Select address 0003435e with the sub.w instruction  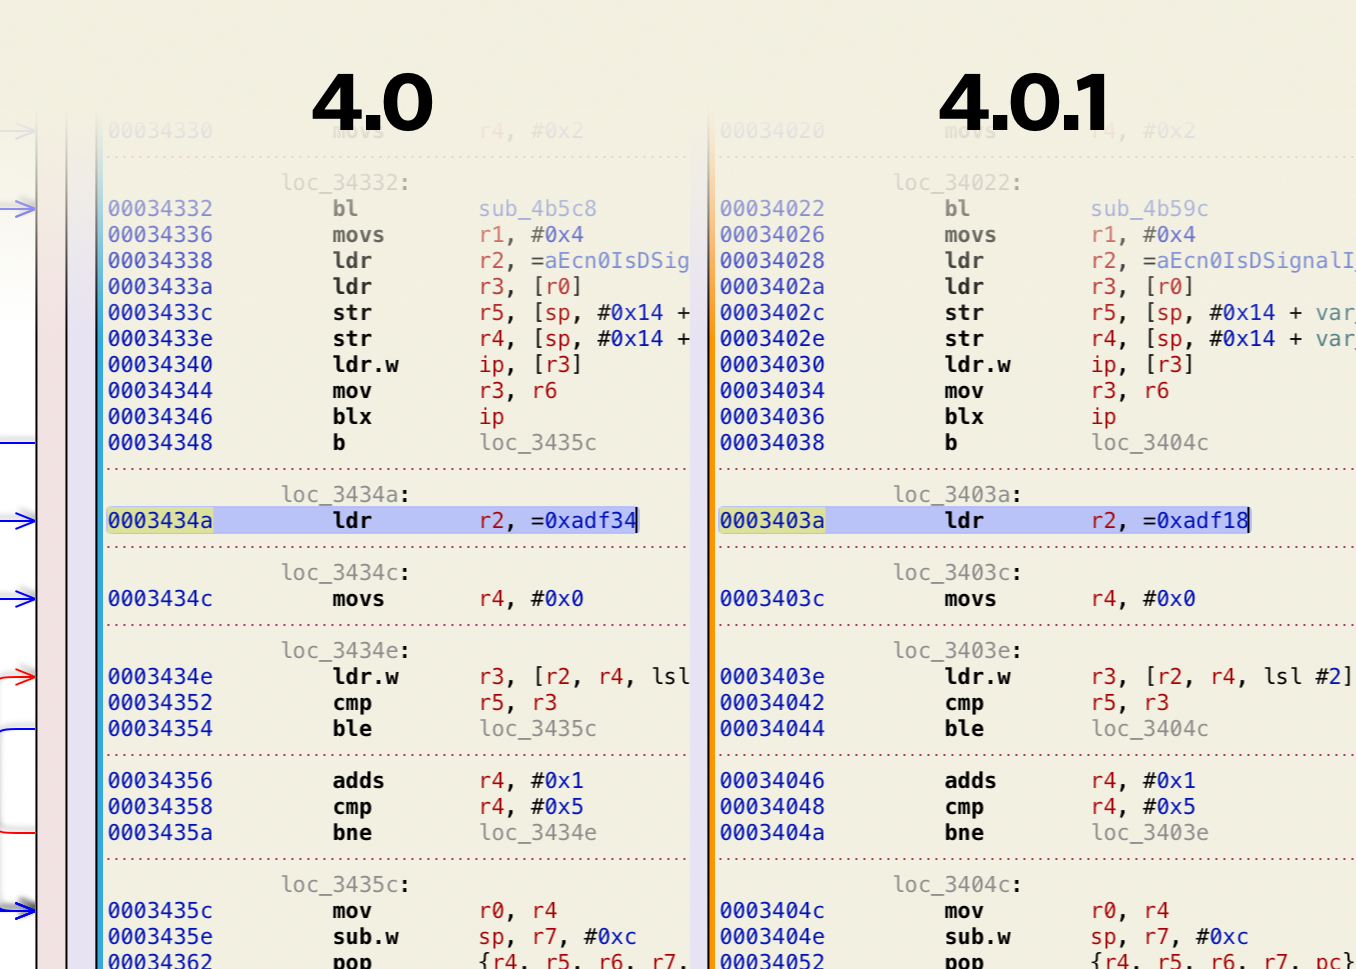160,937
